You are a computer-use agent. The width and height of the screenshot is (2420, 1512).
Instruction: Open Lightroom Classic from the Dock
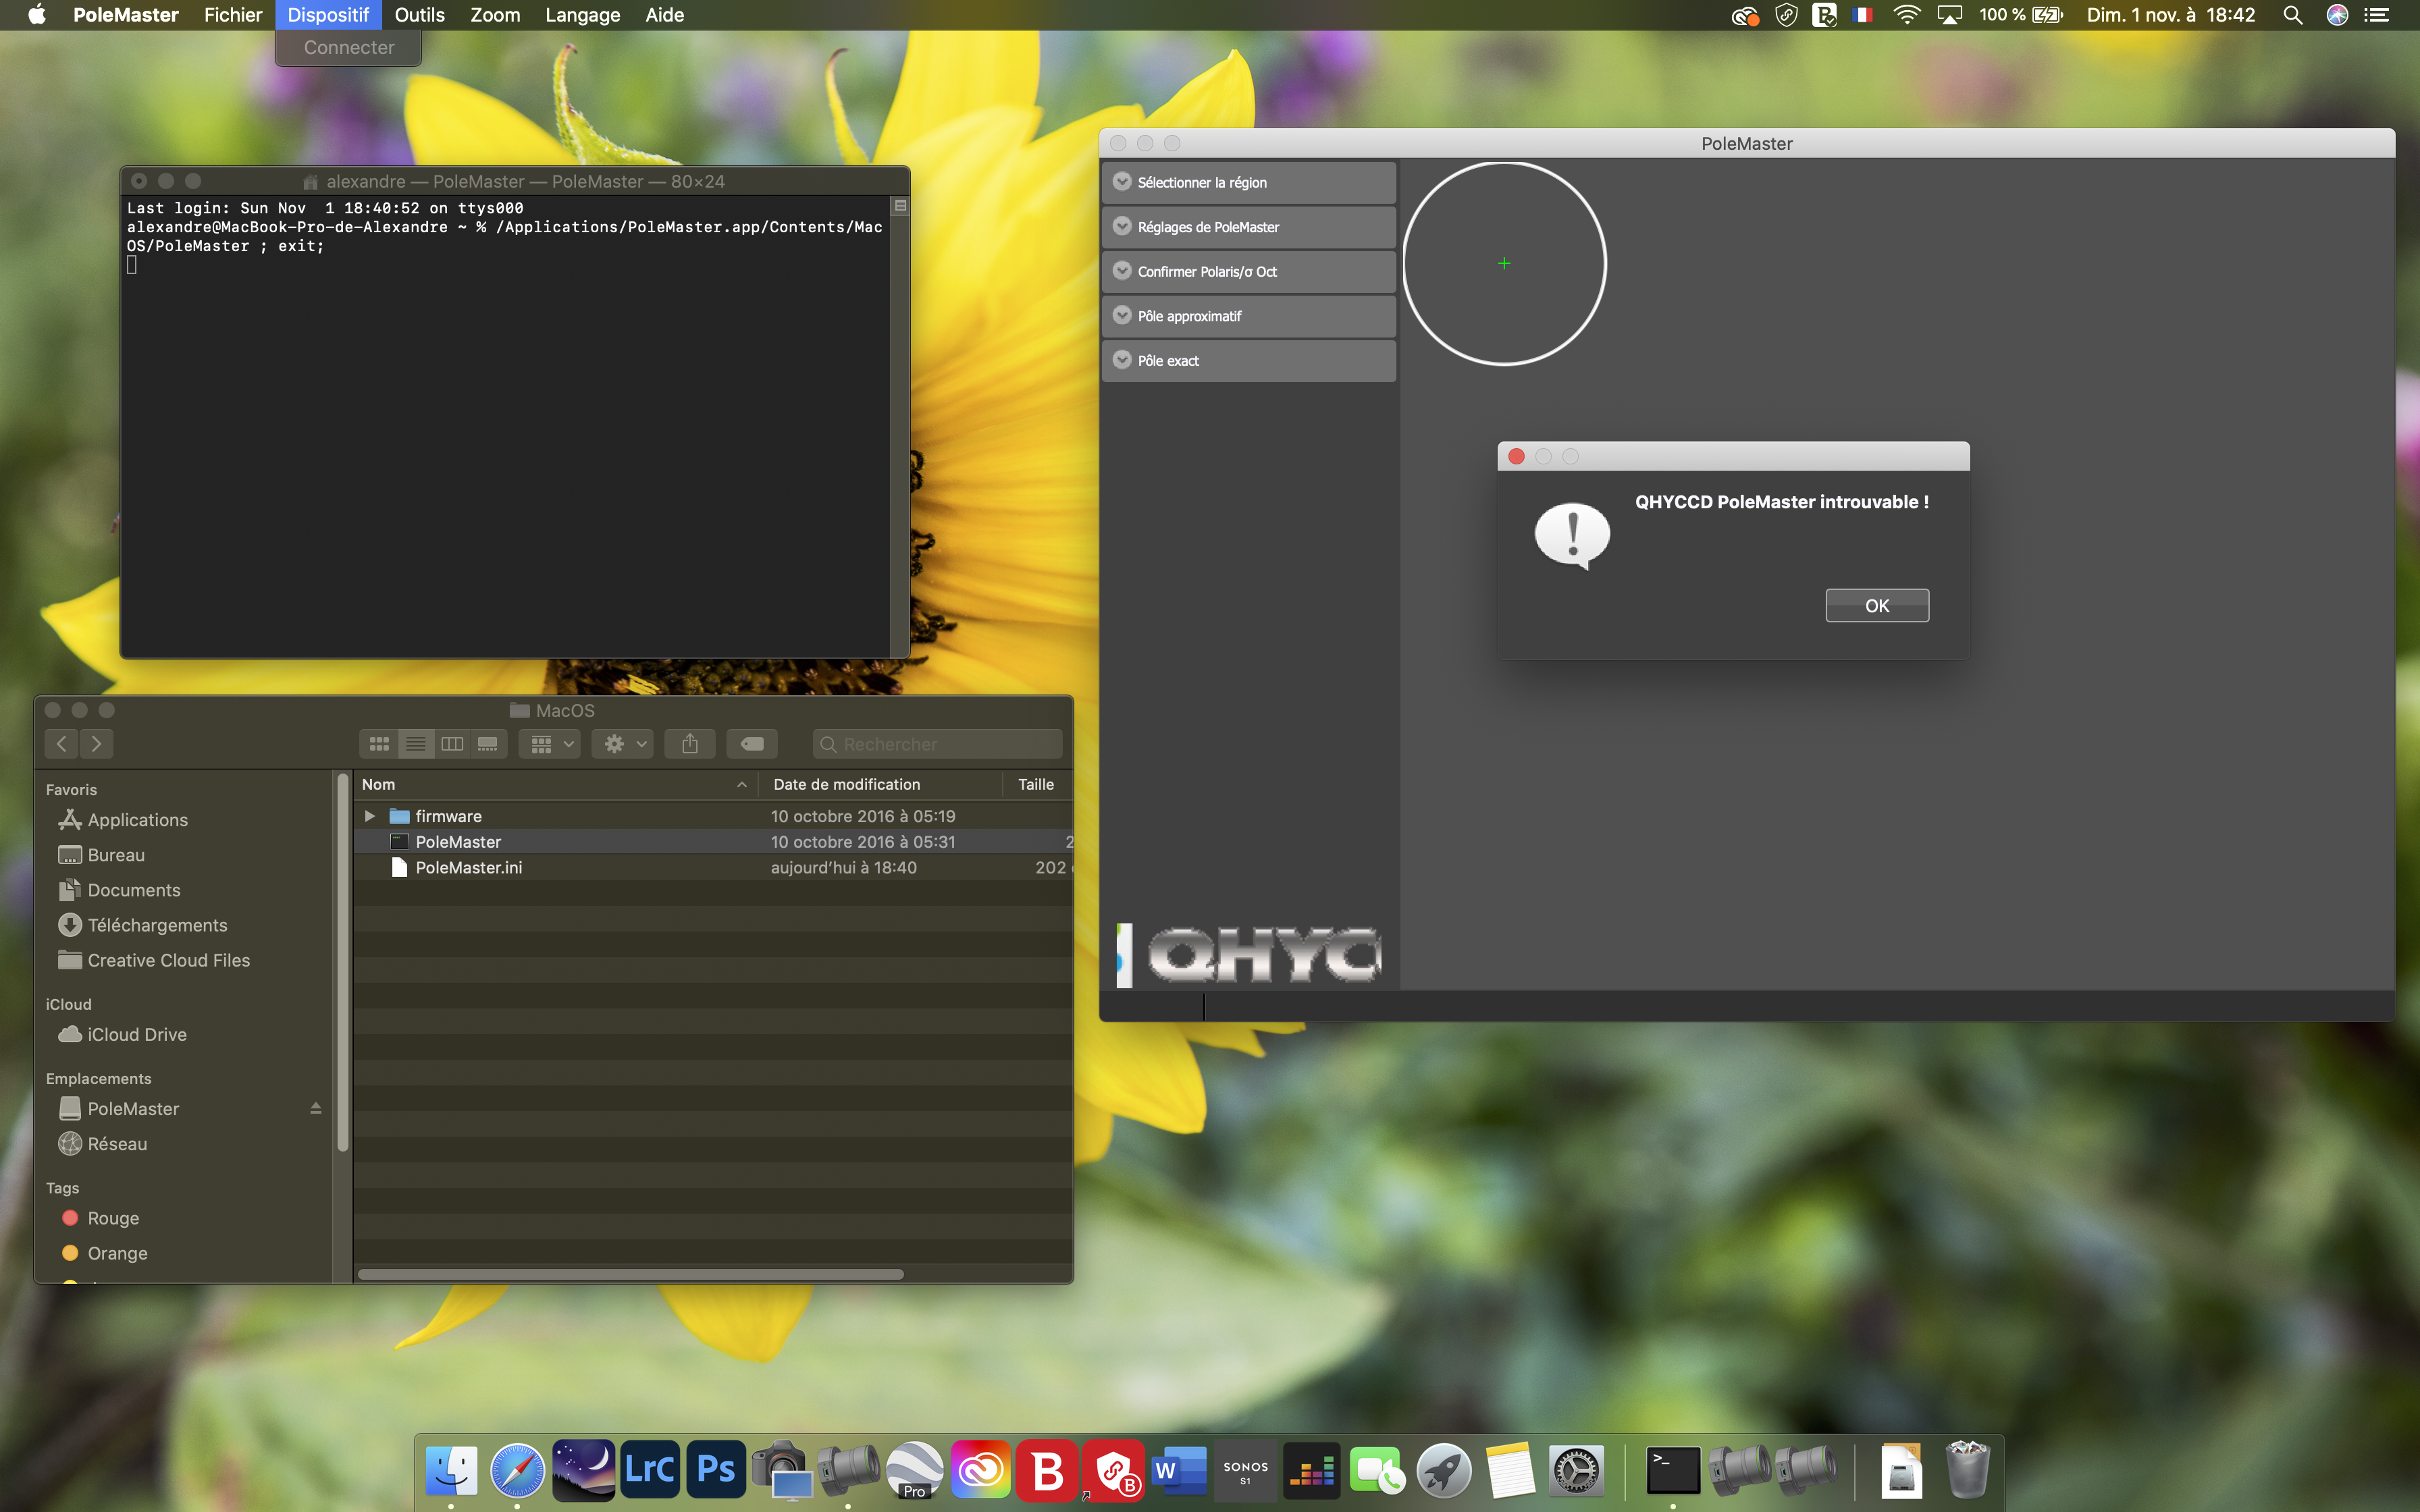pos(649,1469)
